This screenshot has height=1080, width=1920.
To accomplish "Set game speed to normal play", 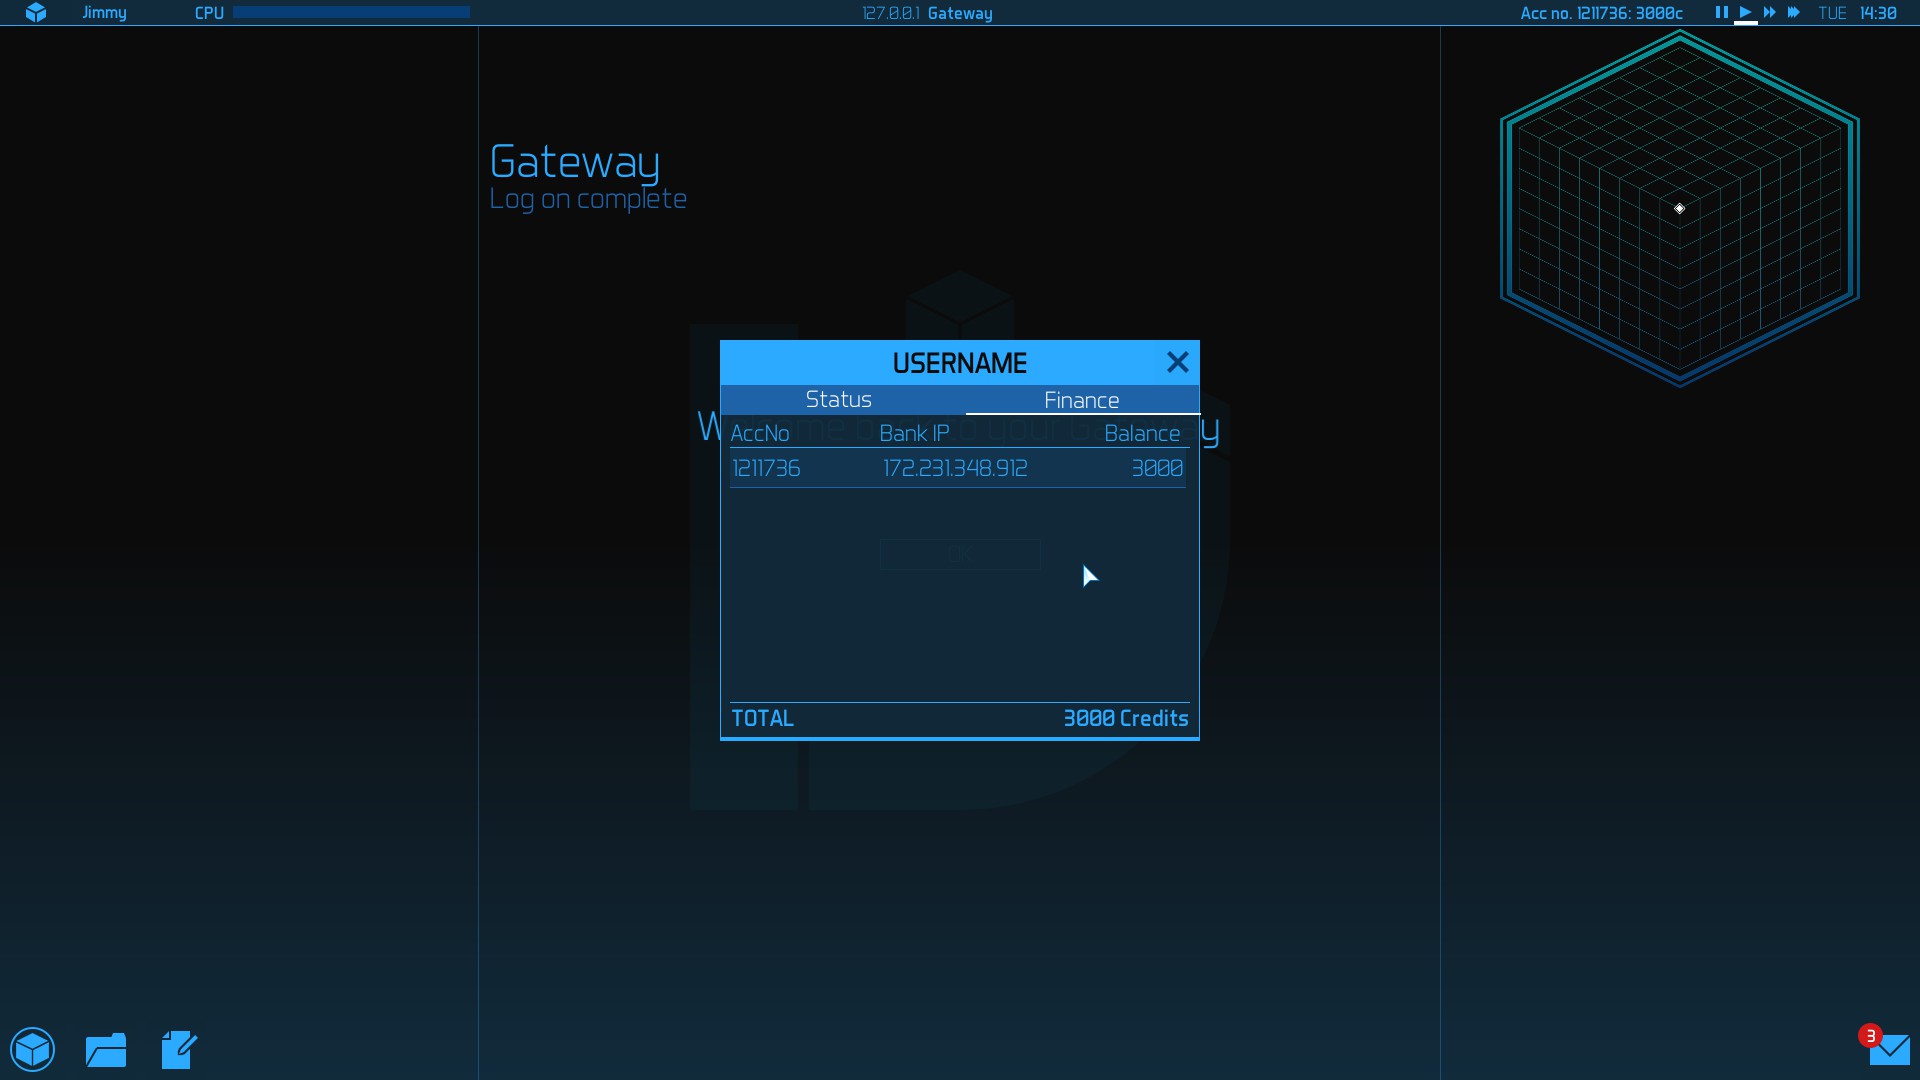I will tap(1745, 13).
